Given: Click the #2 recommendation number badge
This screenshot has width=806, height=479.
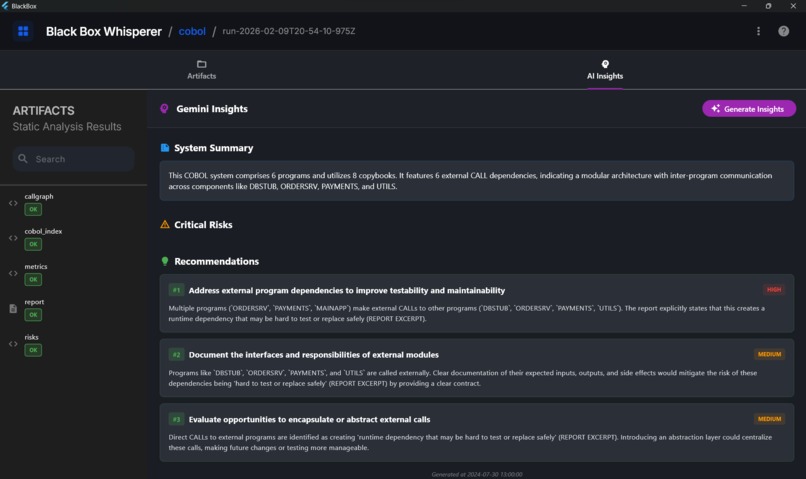Looking at the screenshot, I should 176,355.
